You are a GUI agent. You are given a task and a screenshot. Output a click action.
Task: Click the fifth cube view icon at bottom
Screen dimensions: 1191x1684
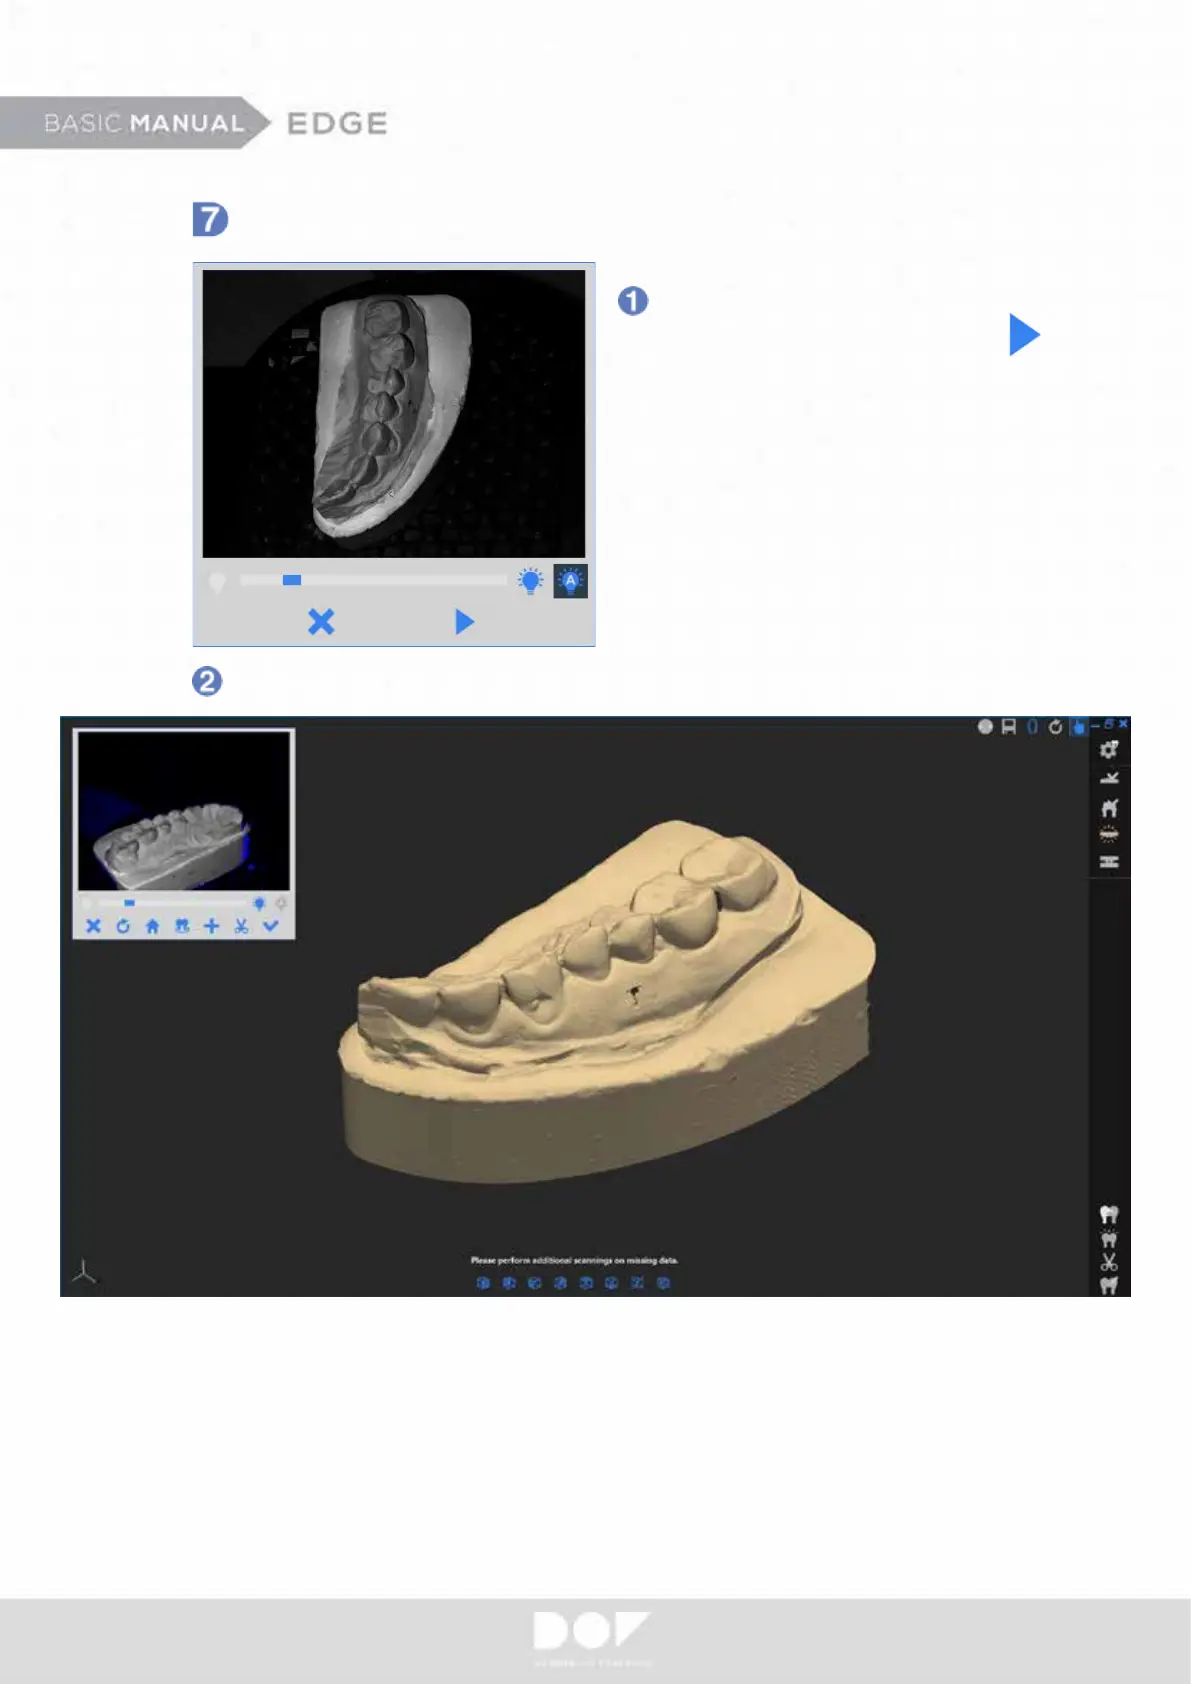coord(586,1283)
